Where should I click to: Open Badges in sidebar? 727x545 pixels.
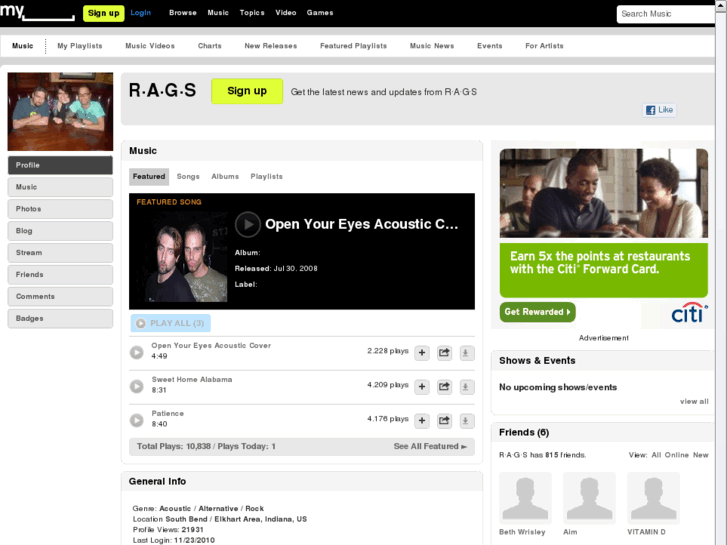click(60, 318)
